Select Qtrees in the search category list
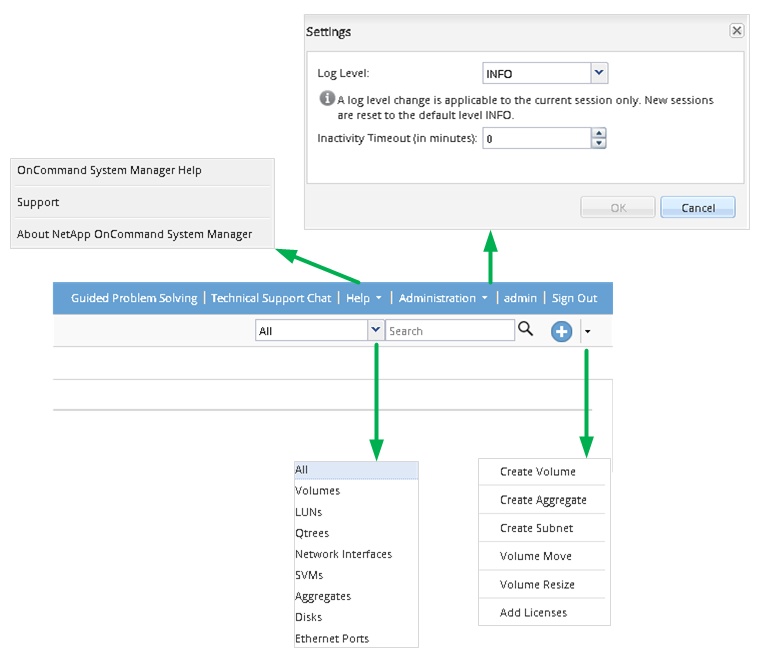762x662 pixels. [x=356, y=533]
